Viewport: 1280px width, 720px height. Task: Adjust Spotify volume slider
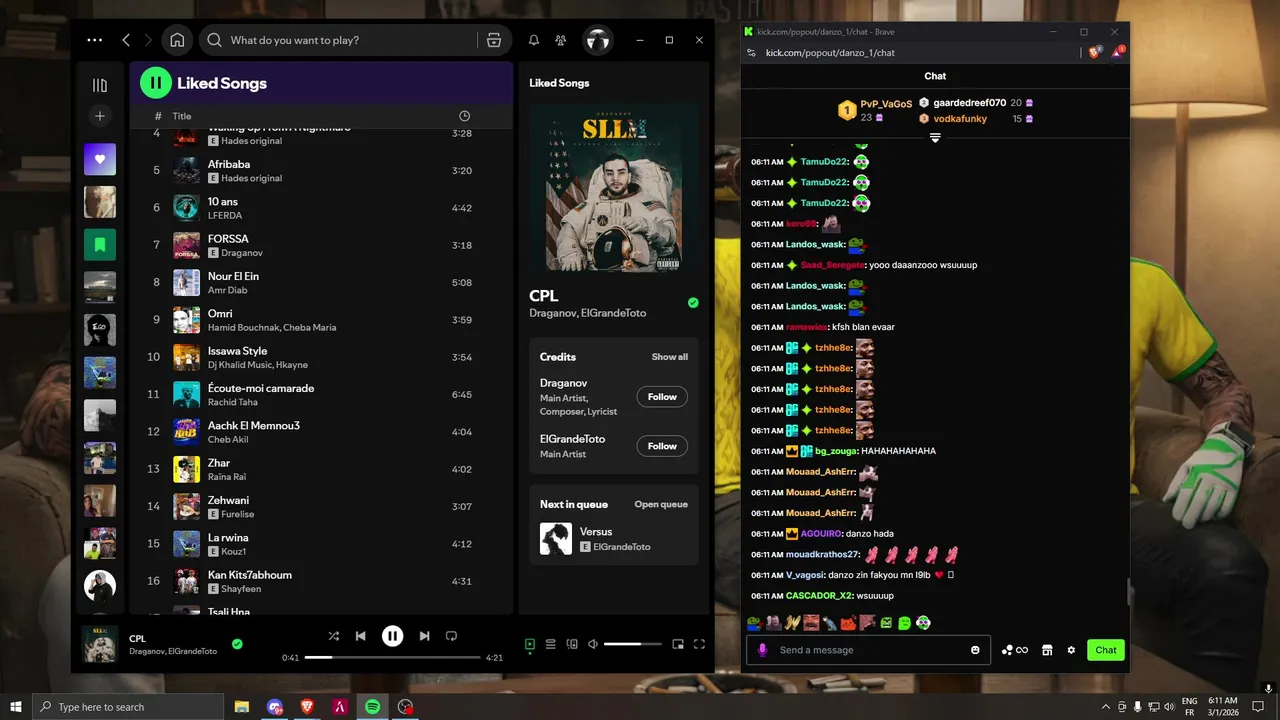(632, 644)
